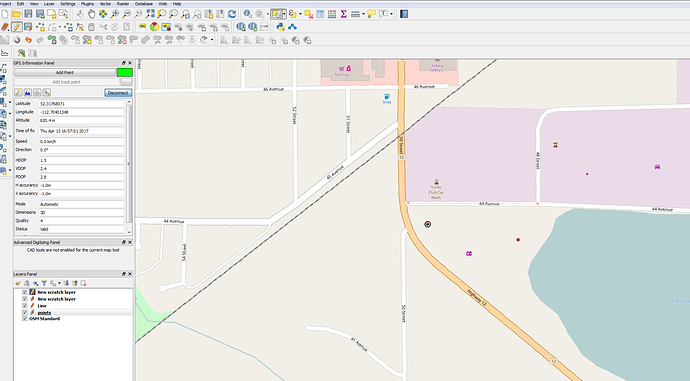
Task: Expand the measure tool dropdown arrow
Action: point(363,14)
